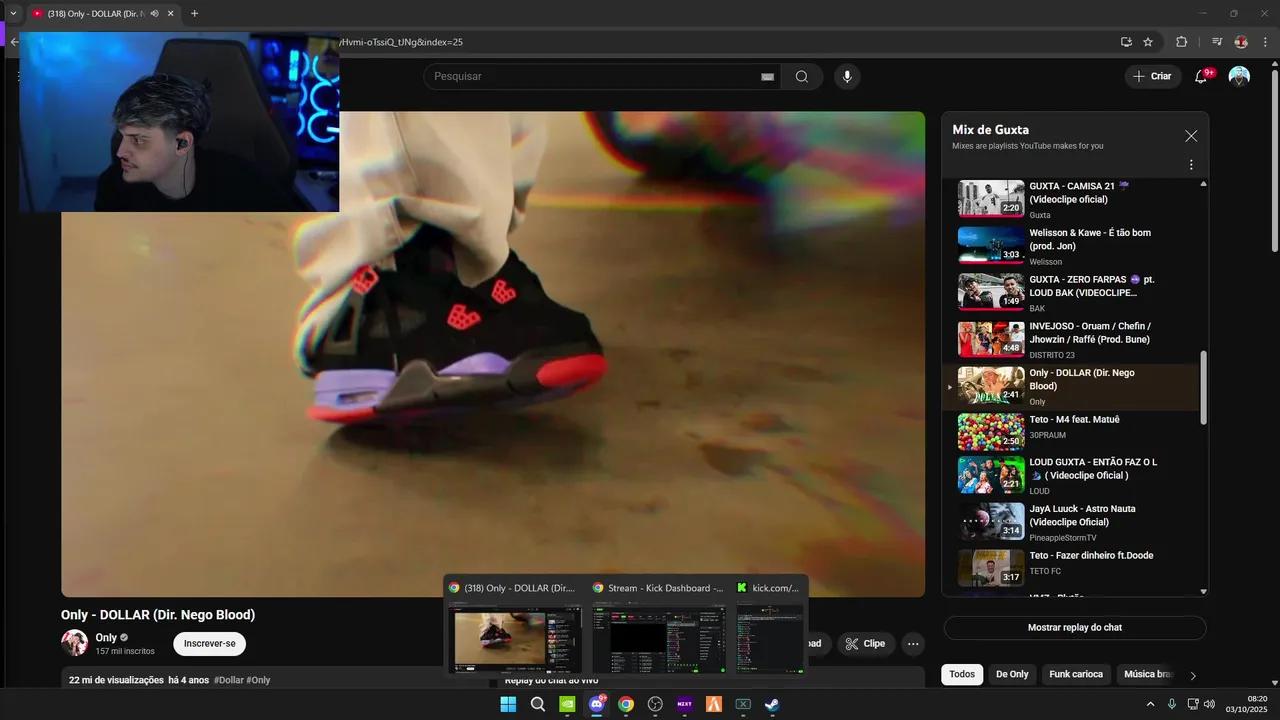Mute the tab via speaker icon
Image resolution: width=1280 pixels, height=720 pixels.
(155, 14)
